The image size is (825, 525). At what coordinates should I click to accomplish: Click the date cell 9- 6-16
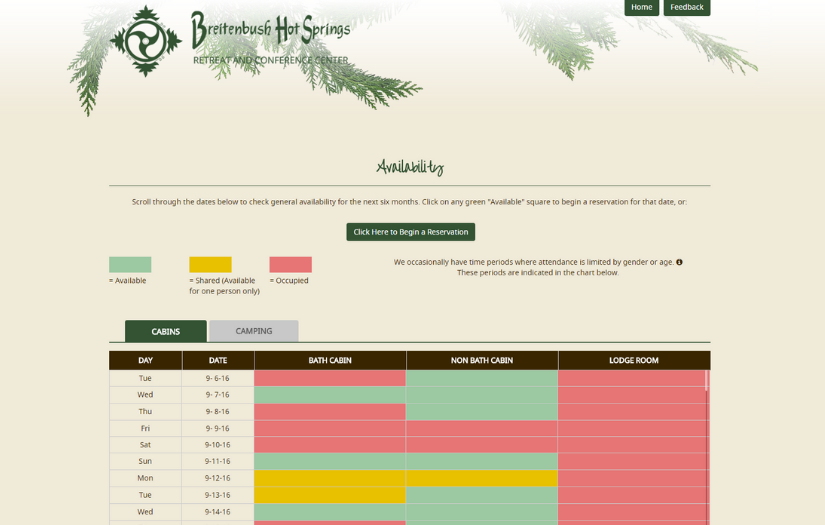click(x=218, y=378)
